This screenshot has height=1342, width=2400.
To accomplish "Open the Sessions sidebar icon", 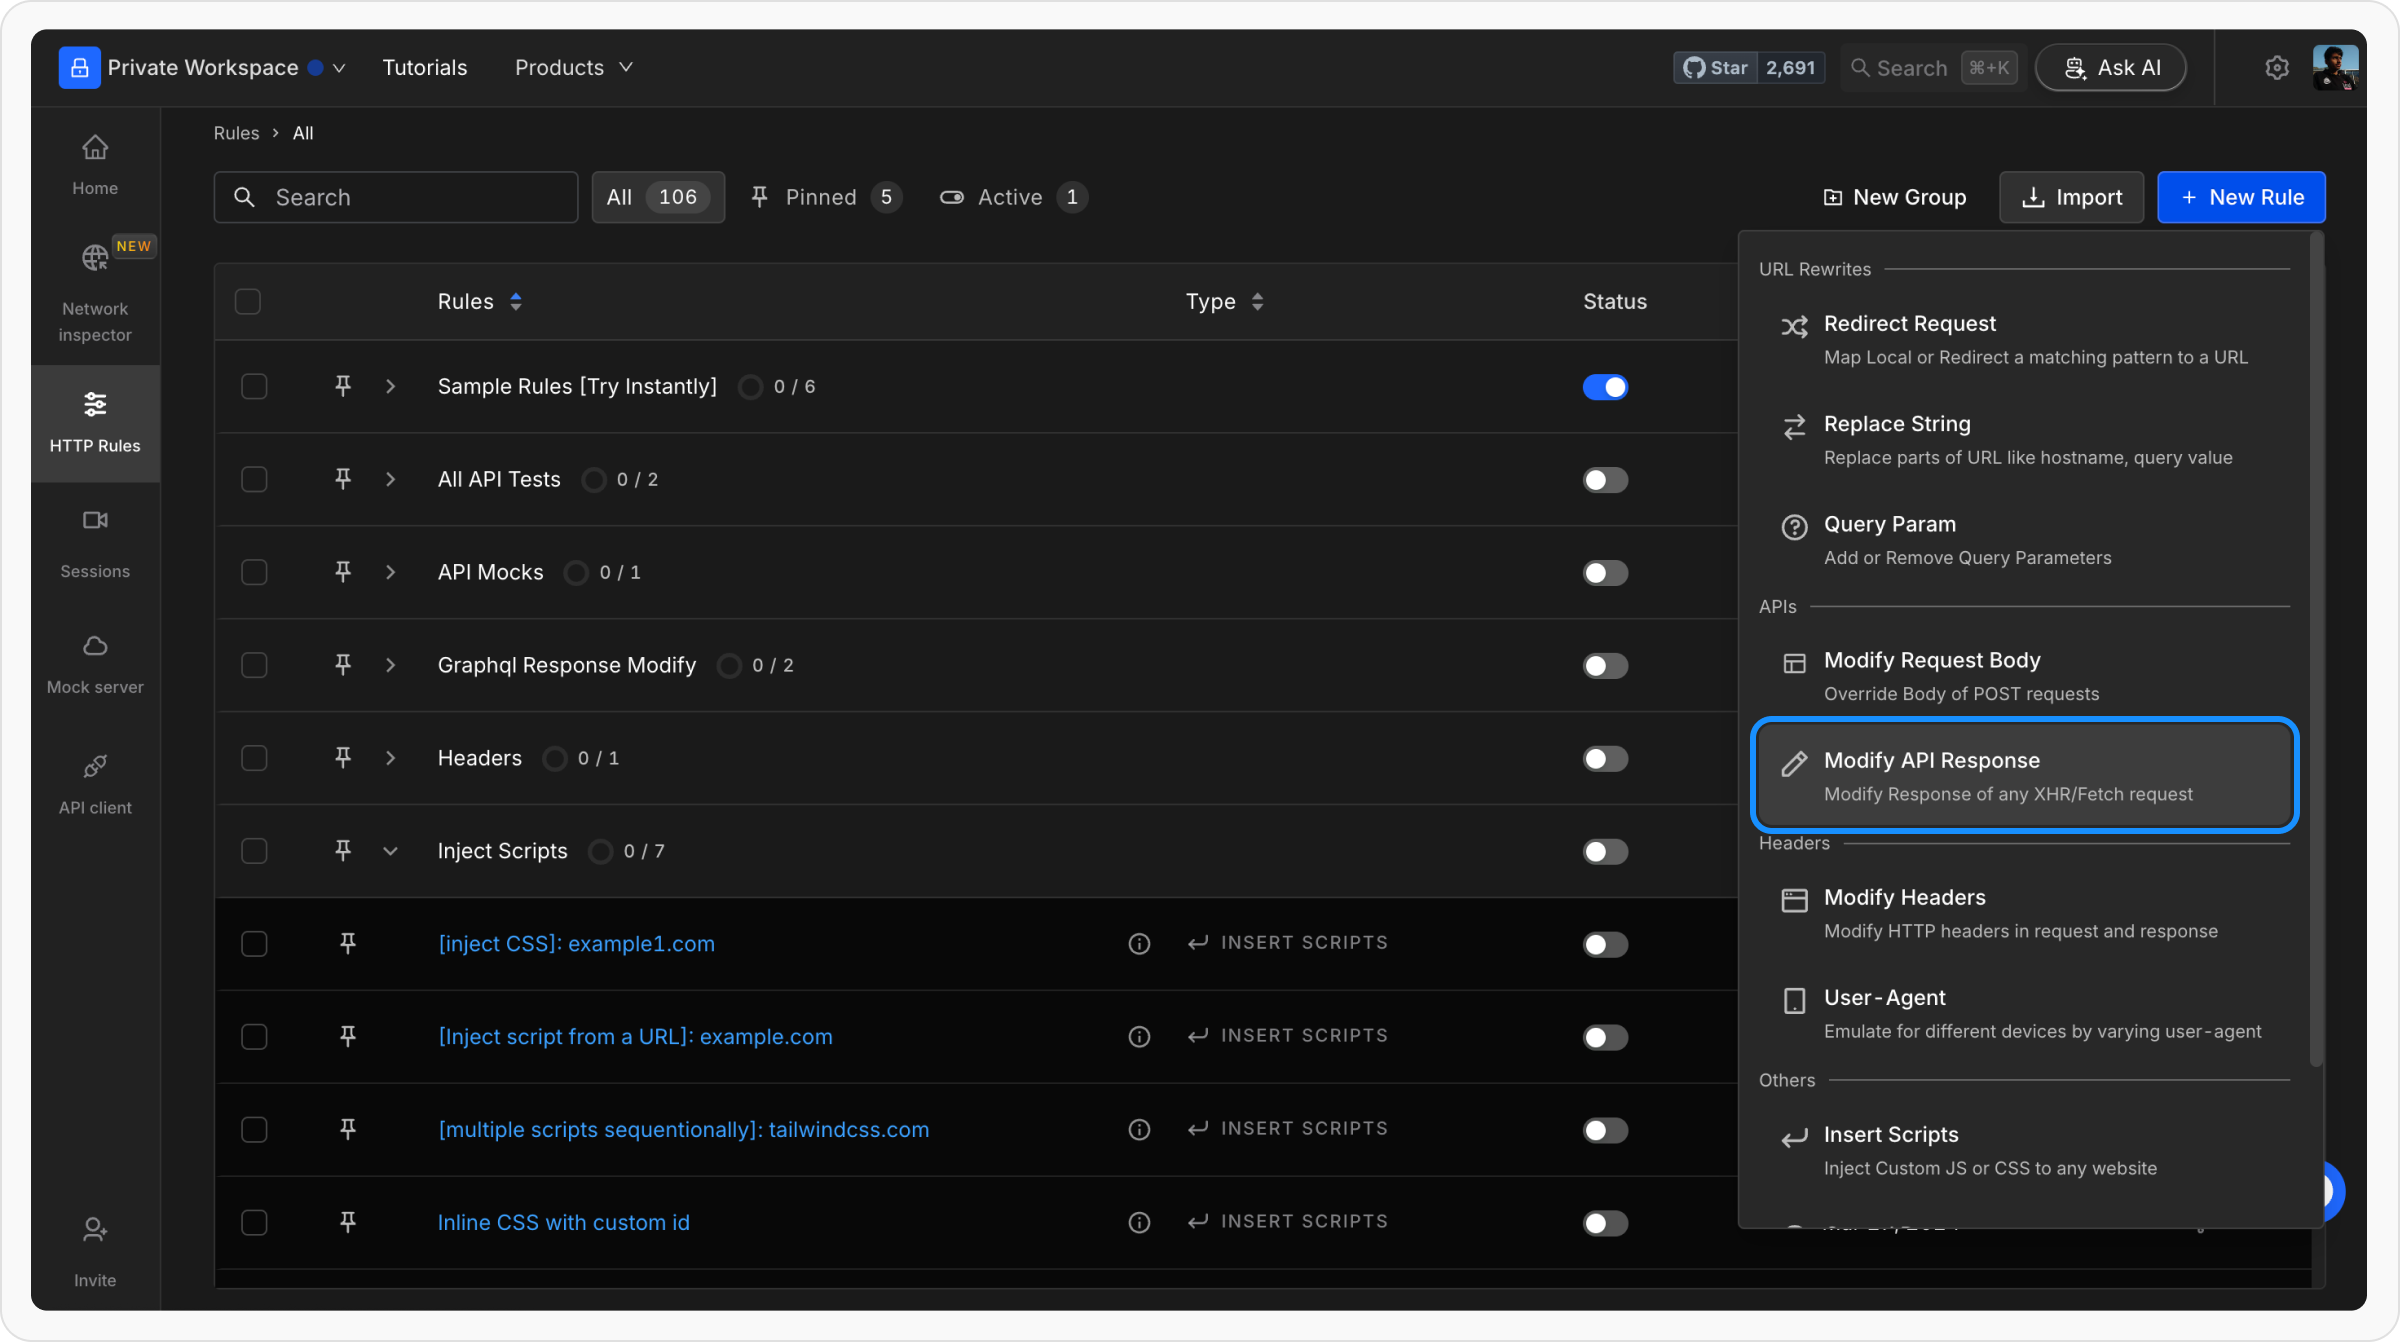I will 95,520.
